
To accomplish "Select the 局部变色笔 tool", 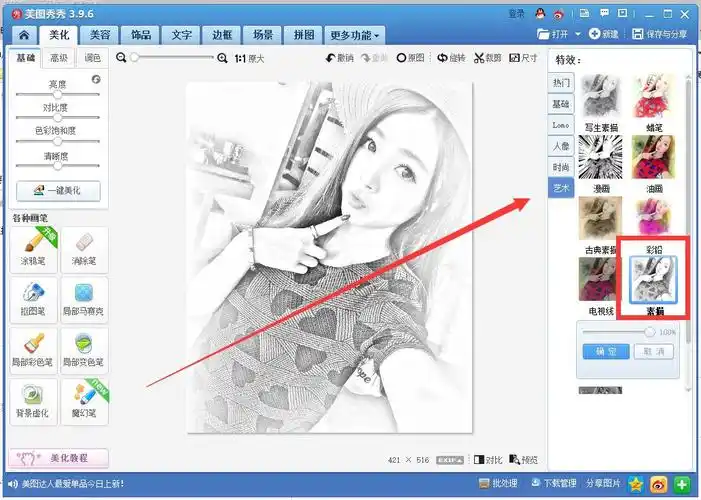I will tap(84, 351).
